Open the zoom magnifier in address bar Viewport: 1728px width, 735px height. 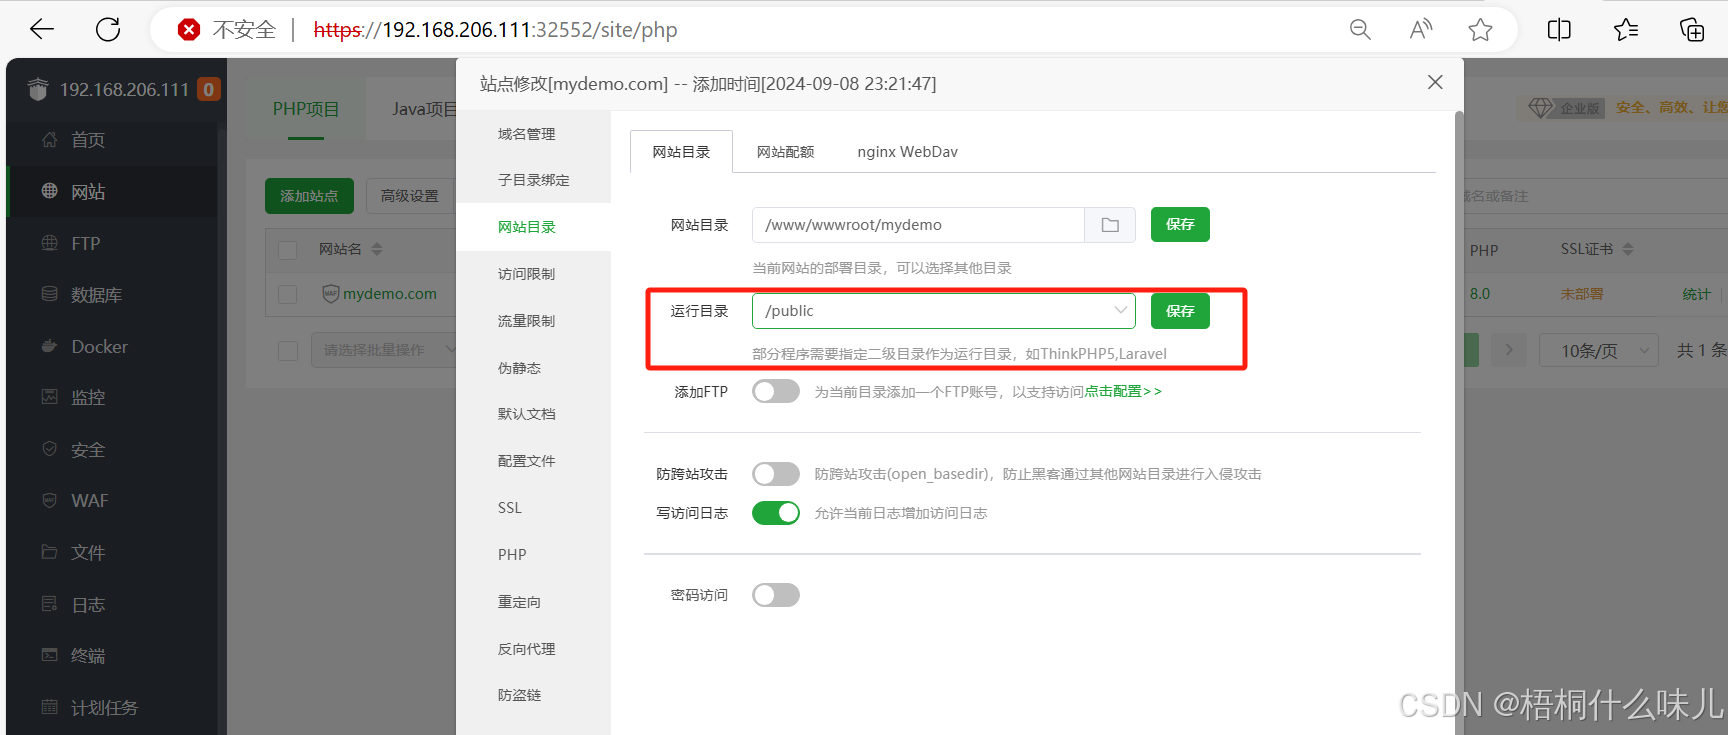click(1360, 30)
